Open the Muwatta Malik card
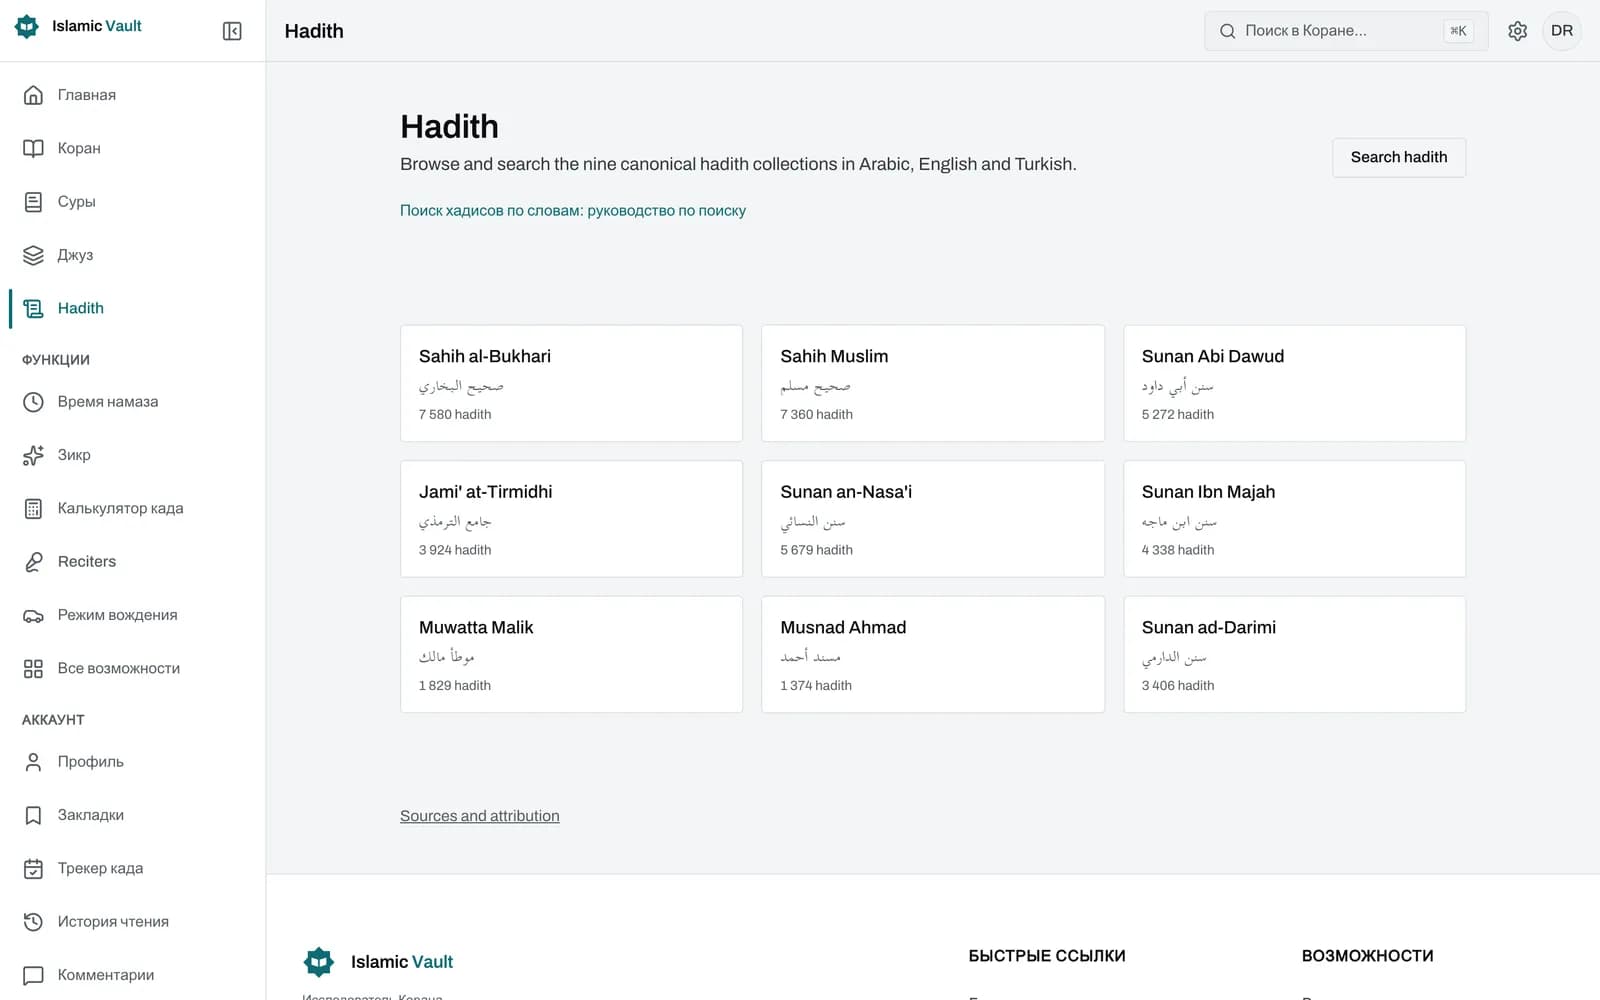The image size is (1600, 1000). [x=571, y=654]
